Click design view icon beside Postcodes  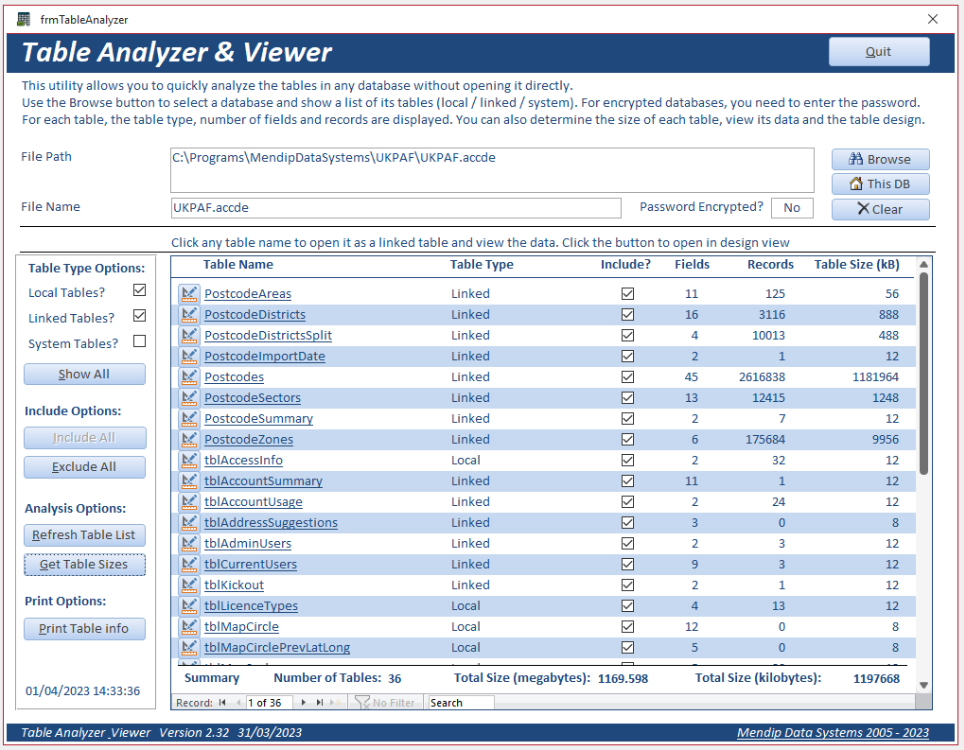click(189, 377)
